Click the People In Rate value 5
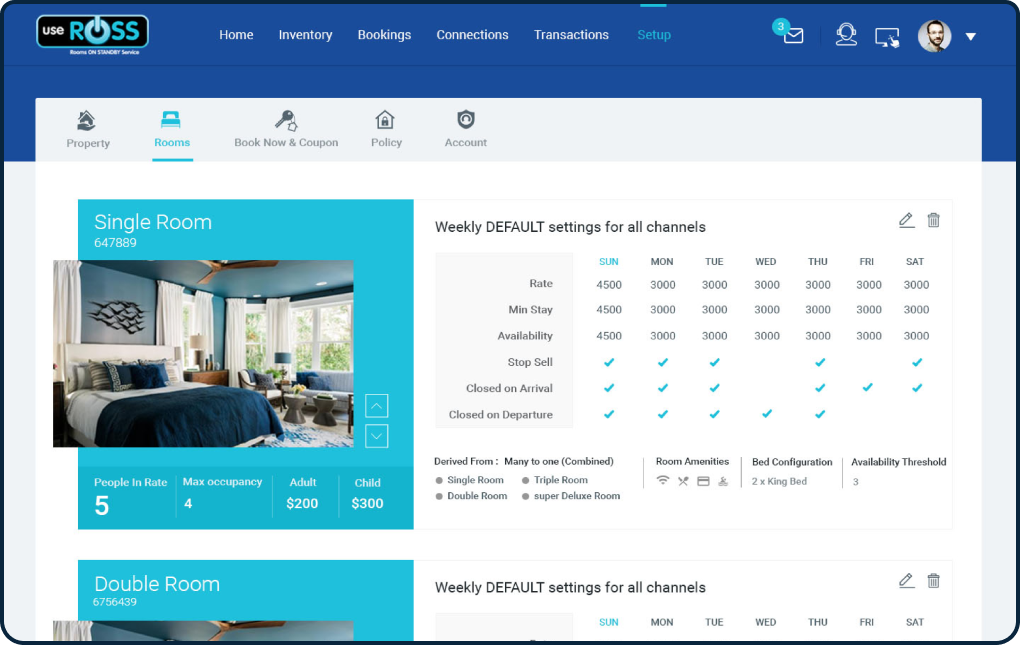This screenshot has width=1020, height=645. pyautogui.click(x=101, y=506)
